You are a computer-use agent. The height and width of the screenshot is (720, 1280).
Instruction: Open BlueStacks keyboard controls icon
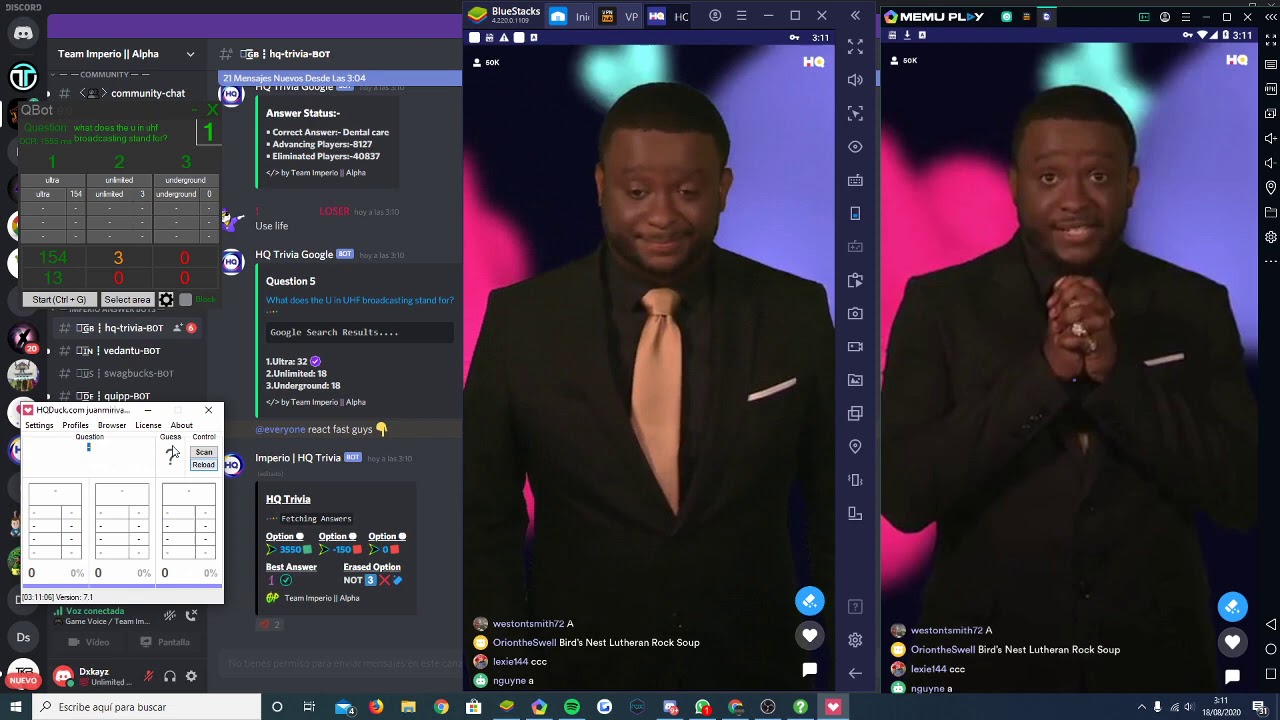click(x=855, y=180)
